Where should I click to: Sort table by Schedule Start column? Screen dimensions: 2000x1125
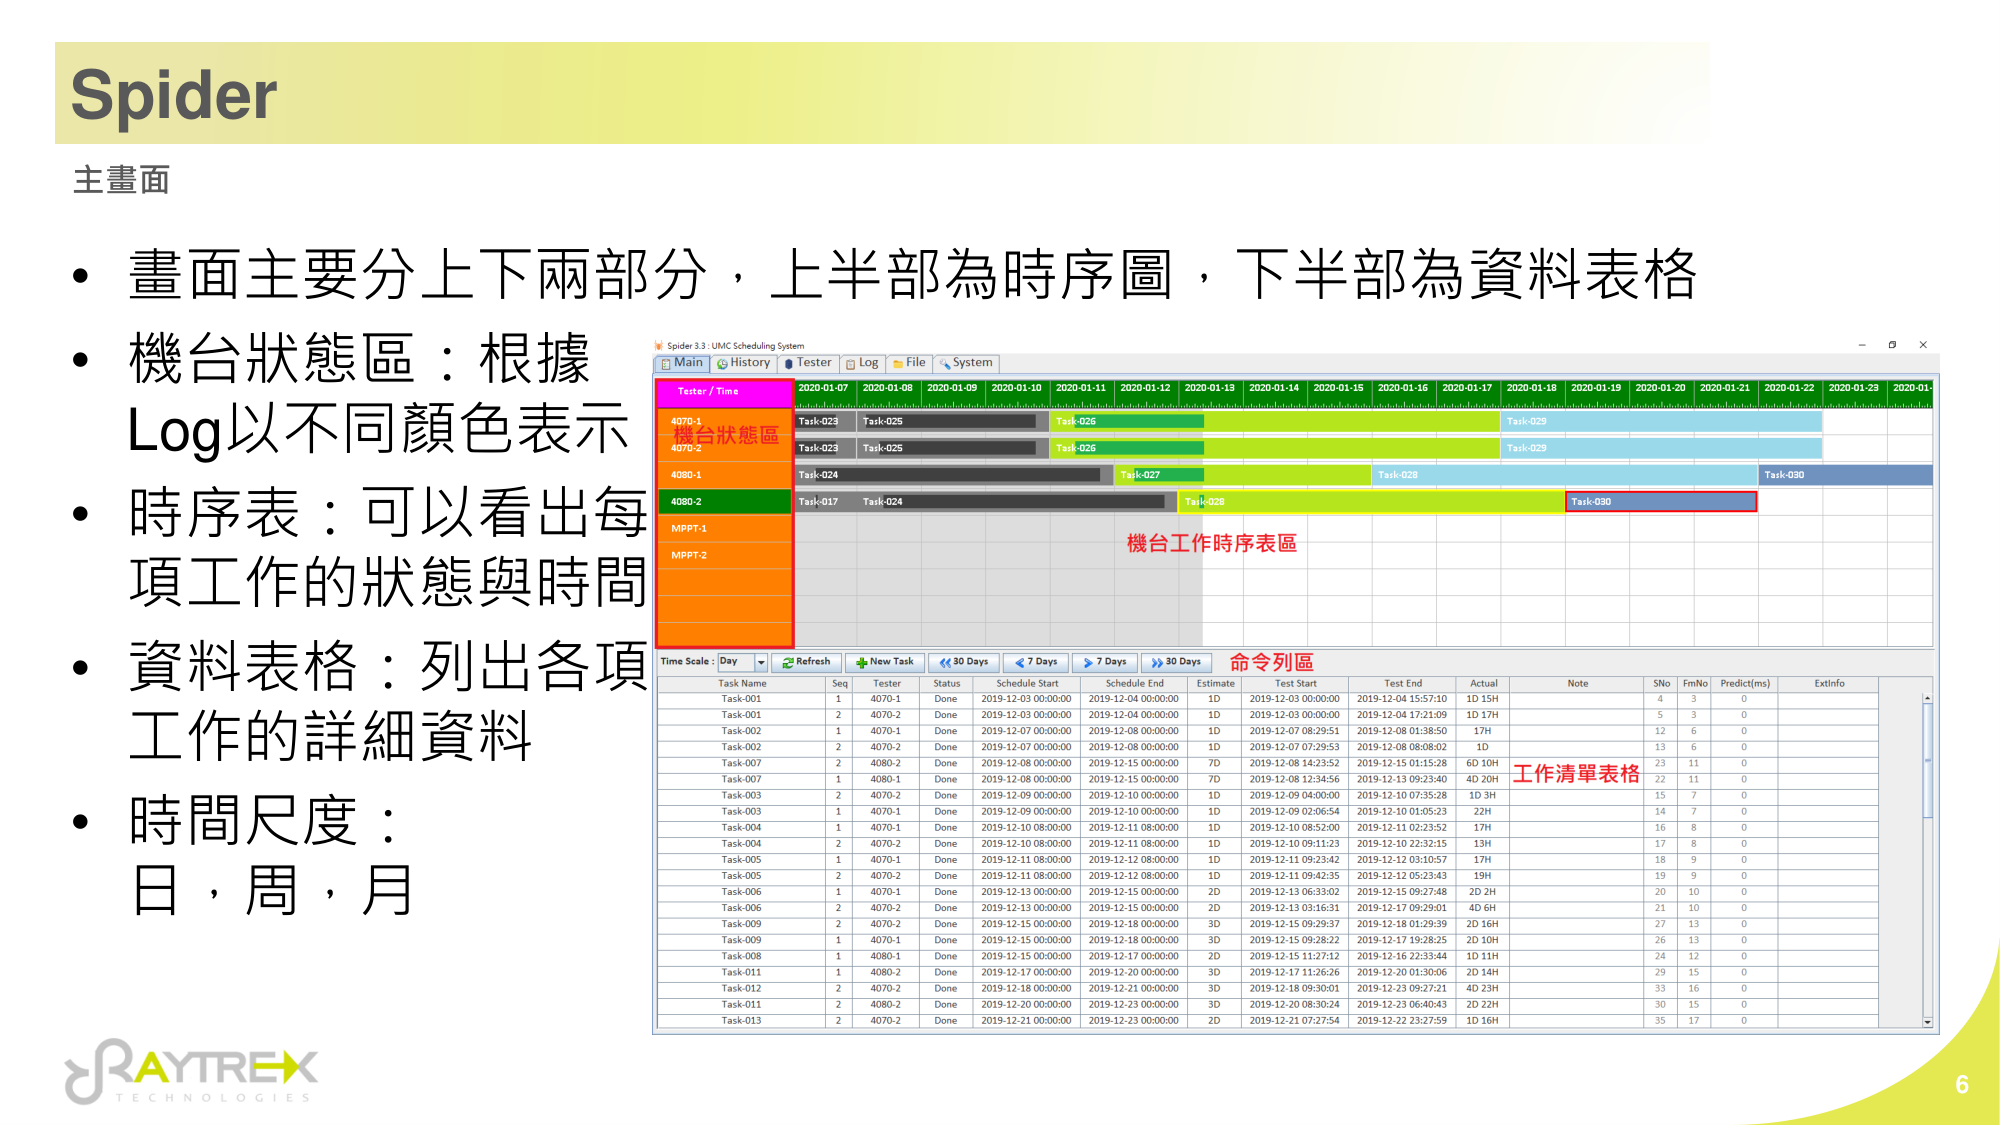point(1026,684)
